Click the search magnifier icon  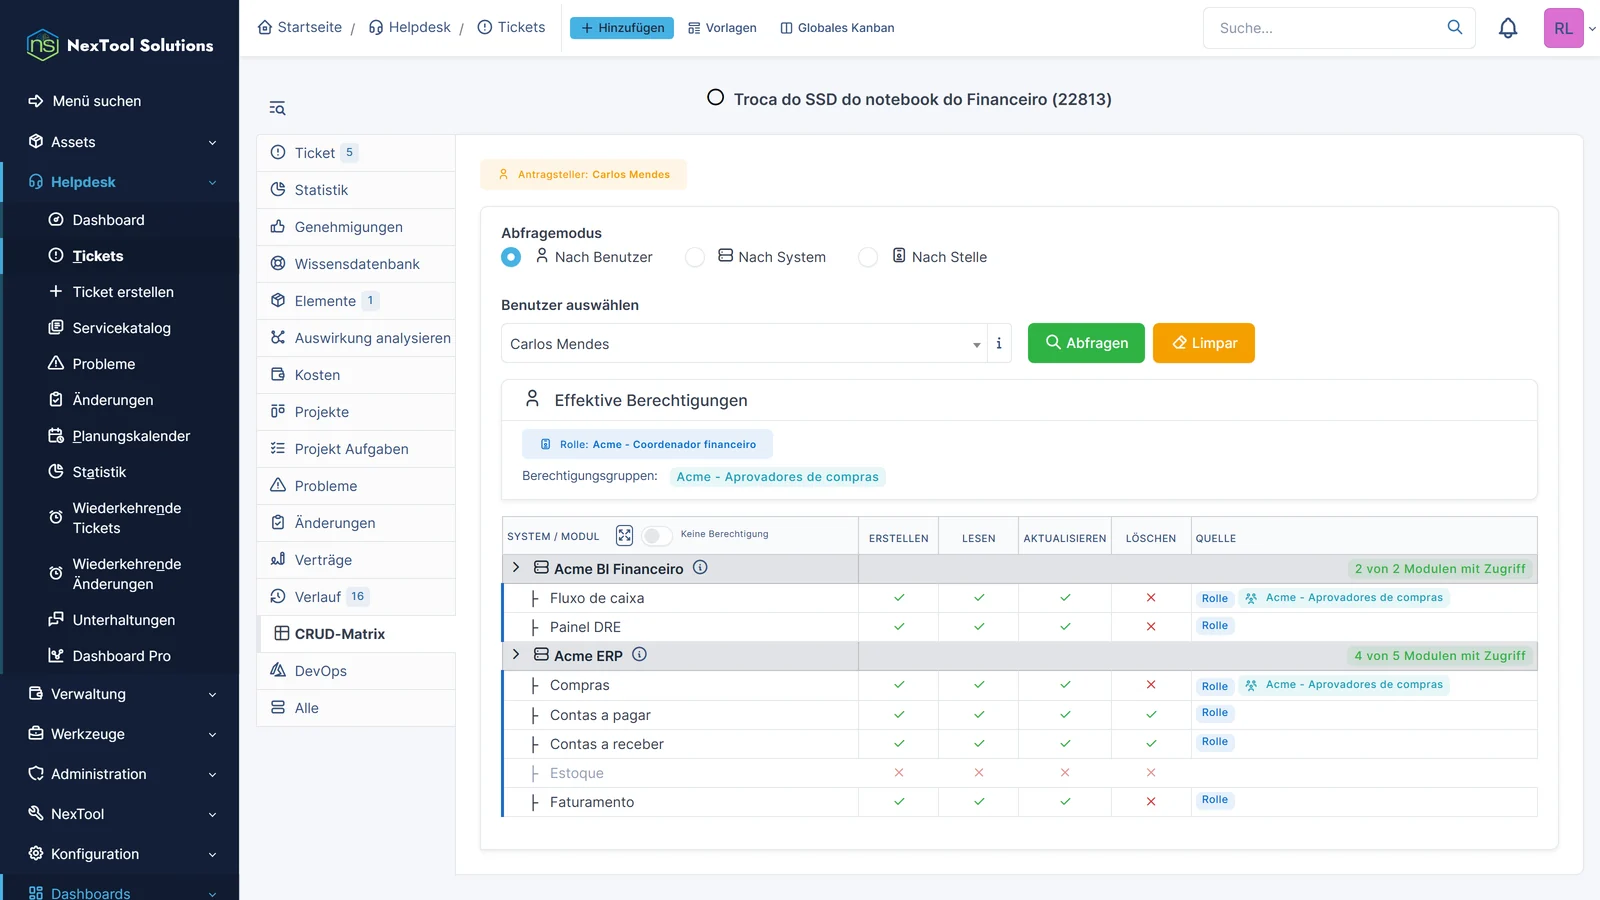point(1455,27)
